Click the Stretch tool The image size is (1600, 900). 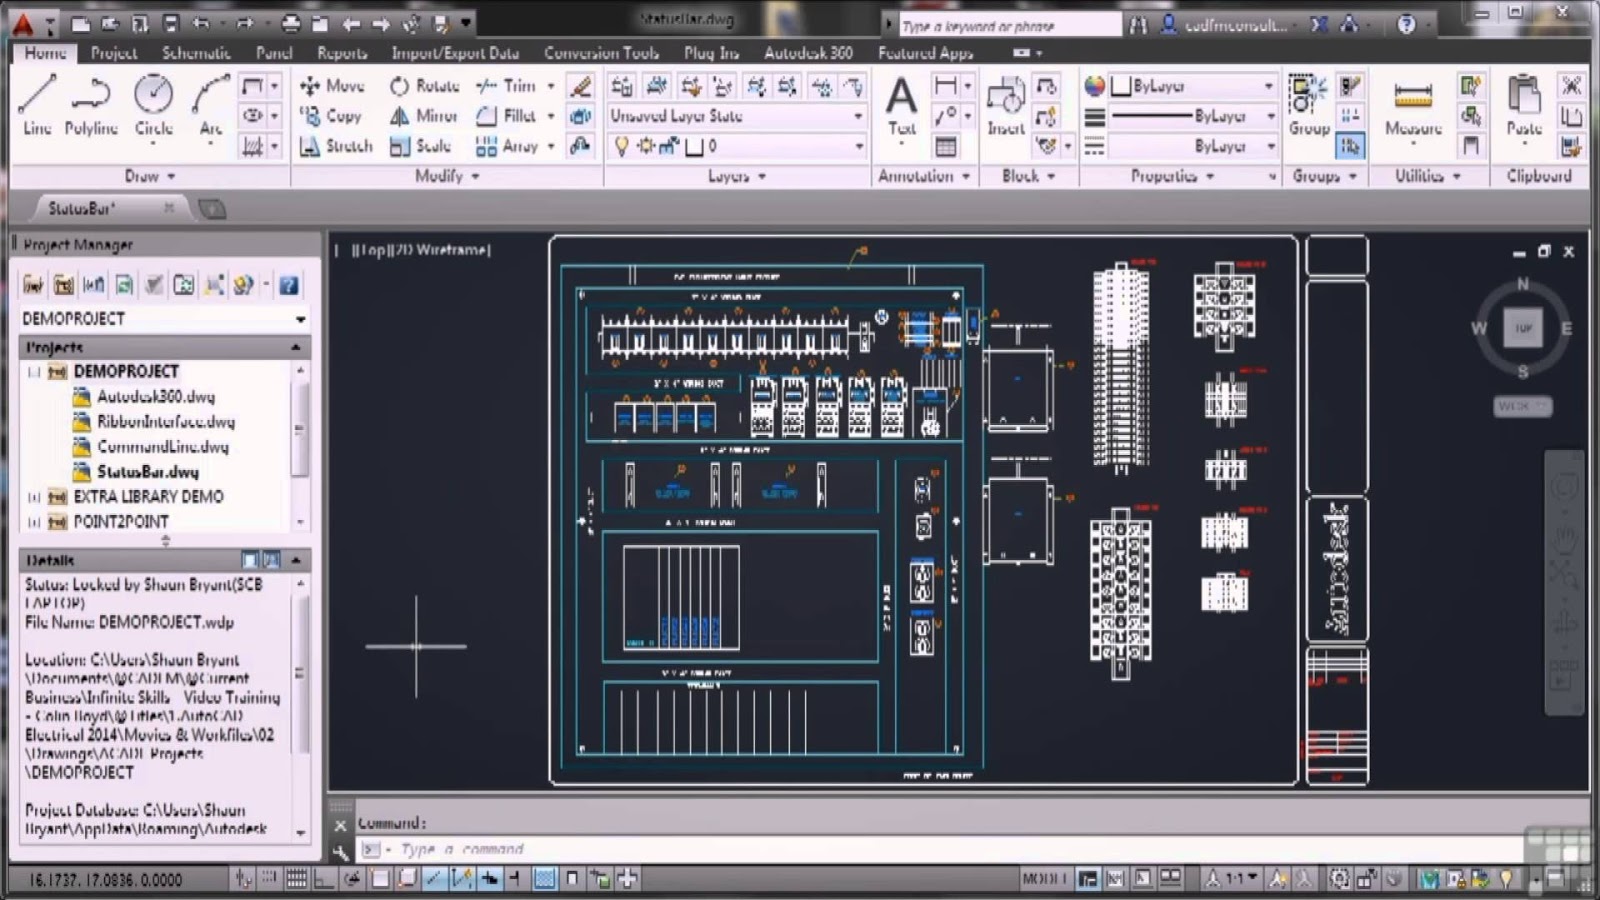(336, 146)
